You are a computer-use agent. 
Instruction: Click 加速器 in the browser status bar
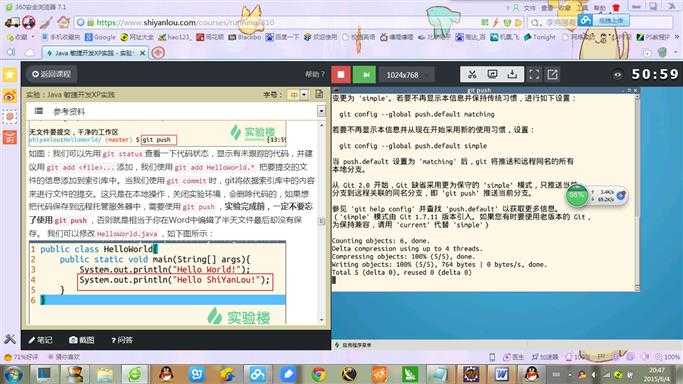[545, 357]
